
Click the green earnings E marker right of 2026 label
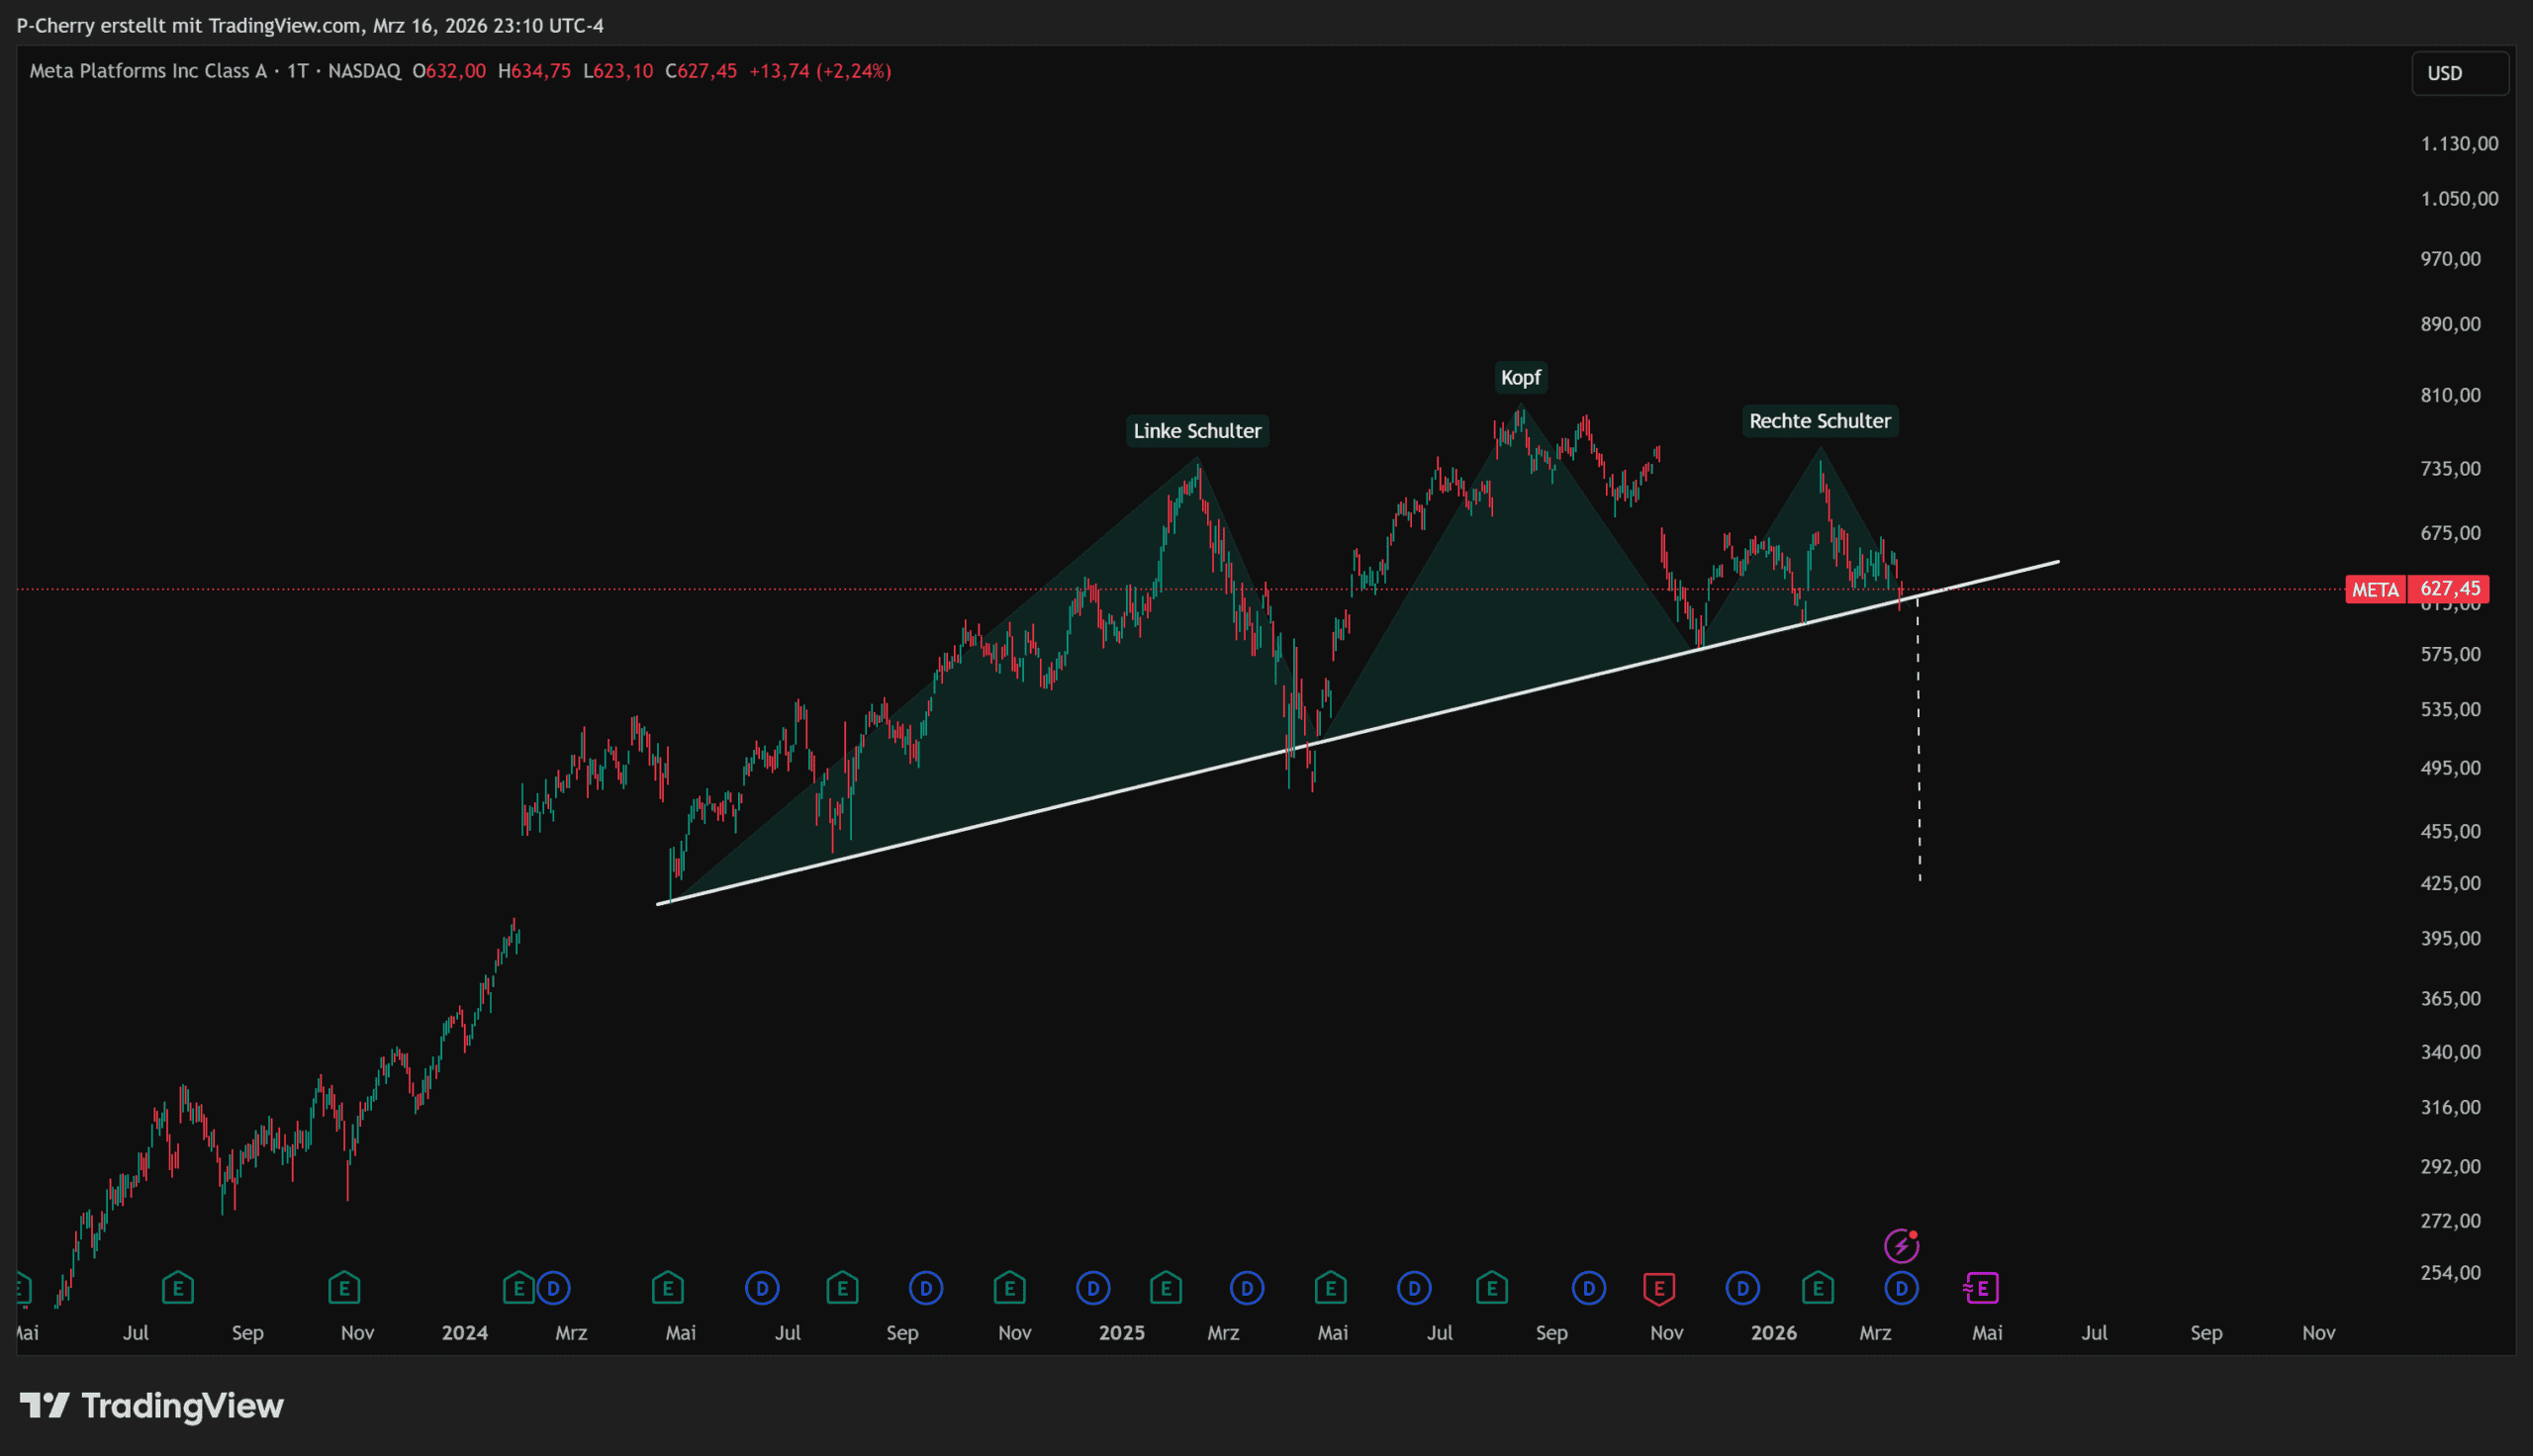point(1818,1288)
